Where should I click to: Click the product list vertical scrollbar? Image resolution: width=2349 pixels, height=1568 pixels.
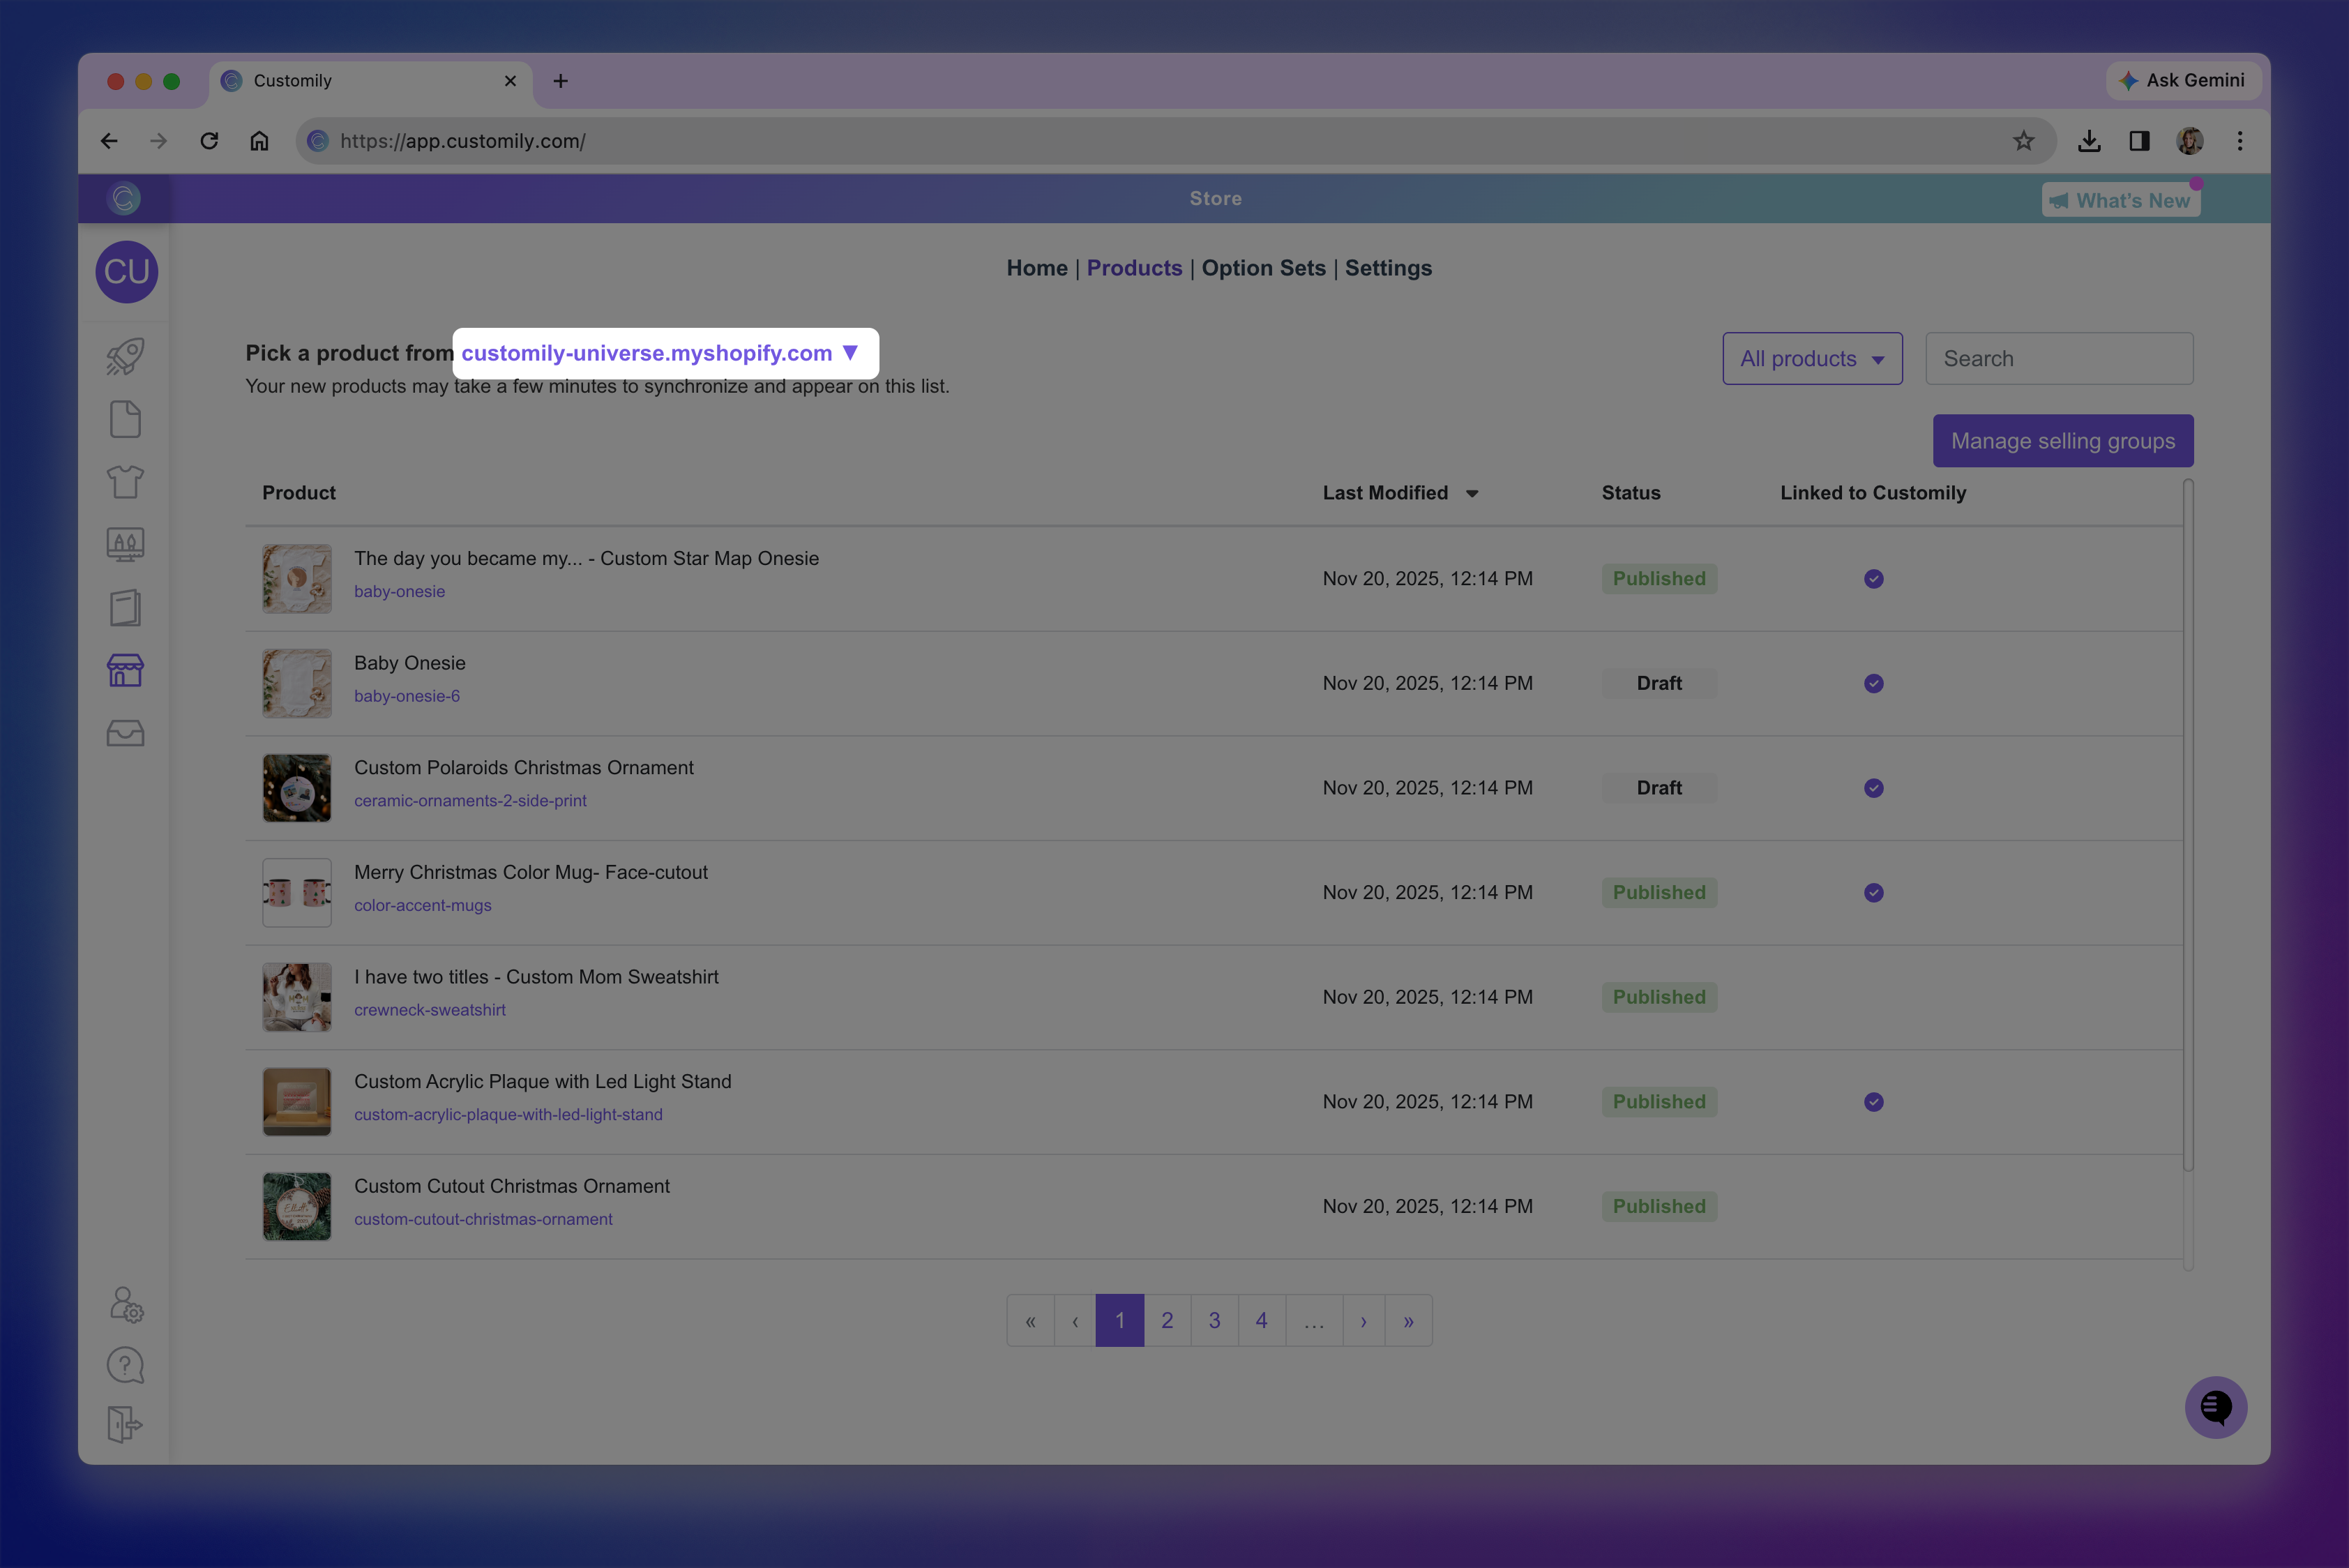[2188, 825]
